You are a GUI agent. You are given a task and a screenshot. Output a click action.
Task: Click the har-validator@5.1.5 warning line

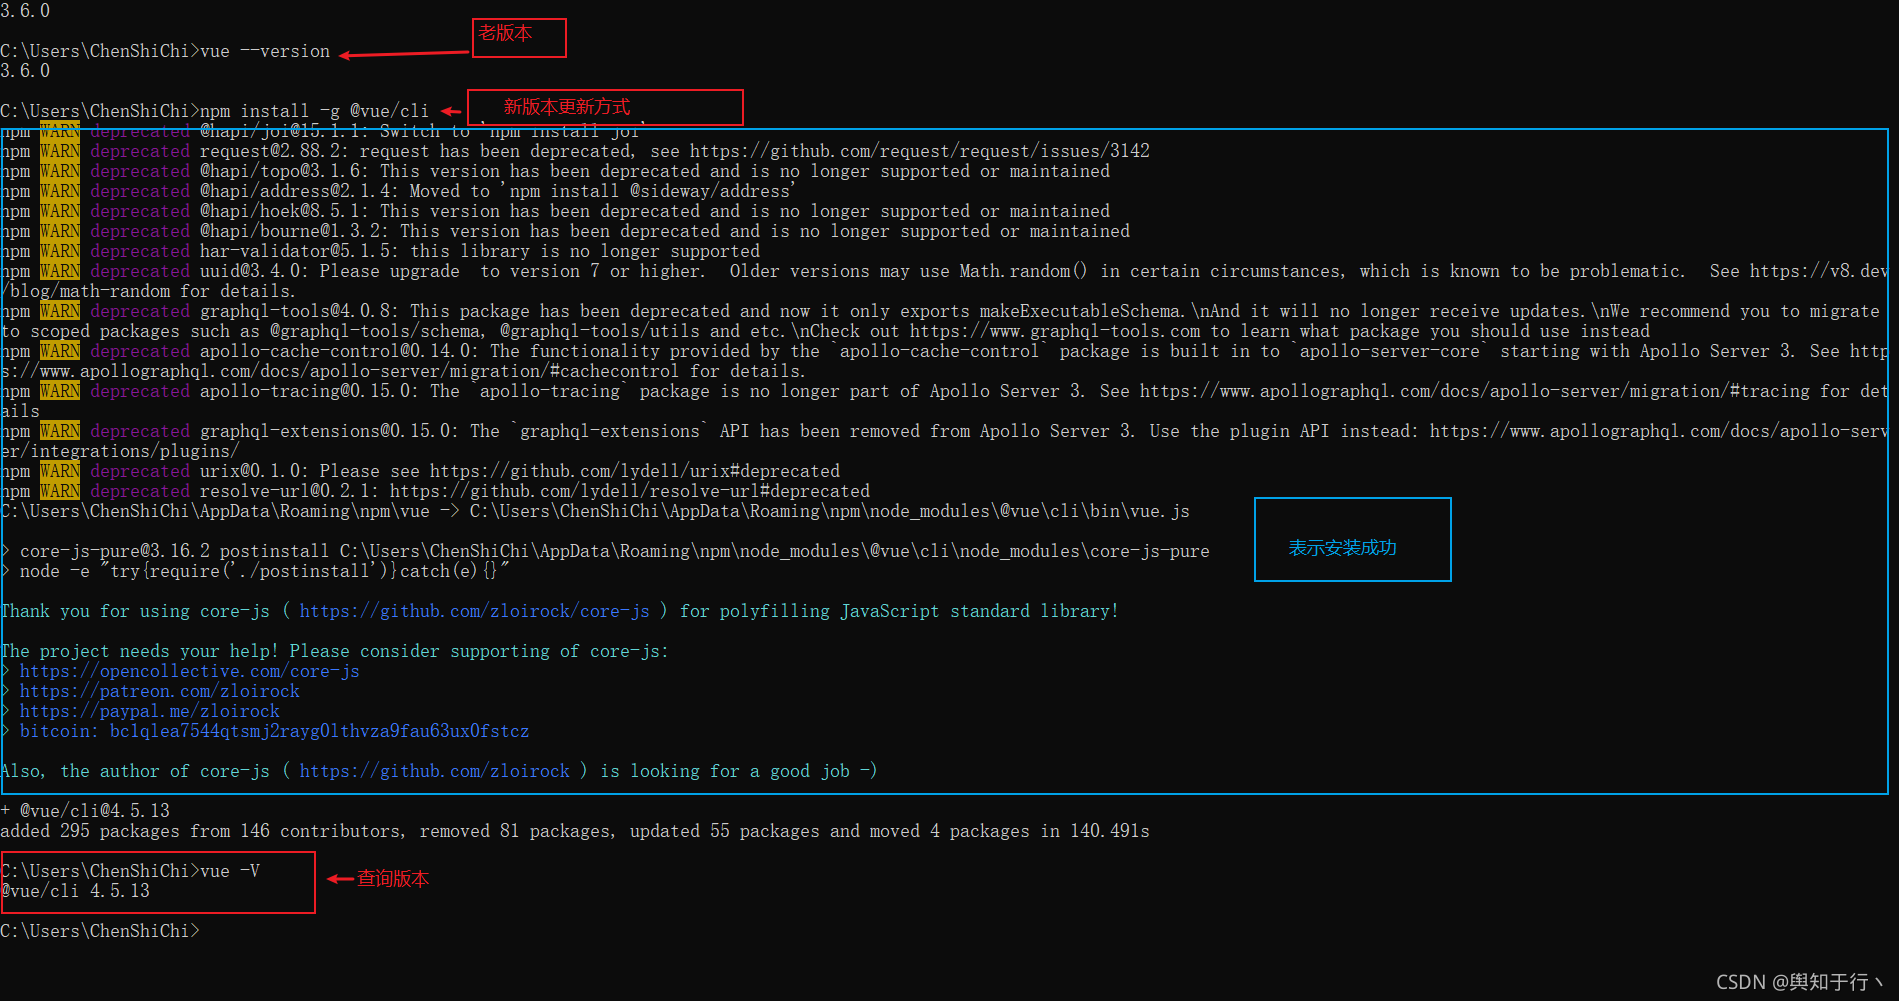coord(380,251)
